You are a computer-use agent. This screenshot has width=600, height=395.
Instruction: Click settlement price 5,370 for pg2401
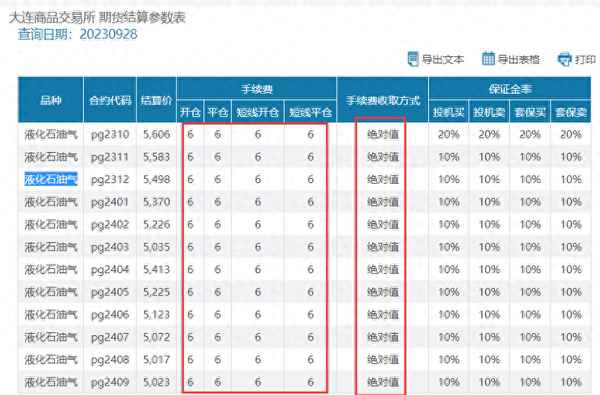pyautogui.click(x=157, y=202)
